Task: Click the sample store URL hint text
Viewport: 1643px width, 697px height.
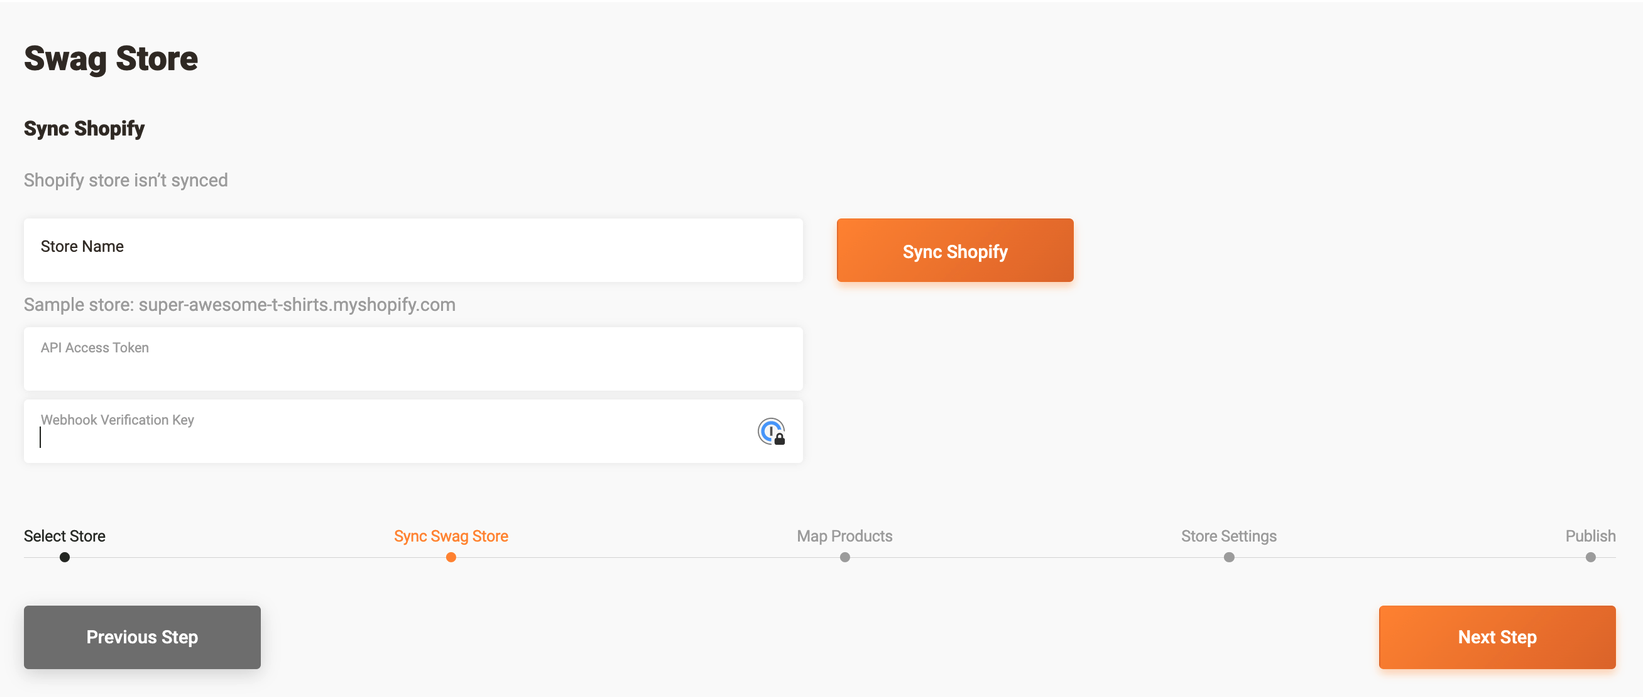Action: click(x=240, y=305)
